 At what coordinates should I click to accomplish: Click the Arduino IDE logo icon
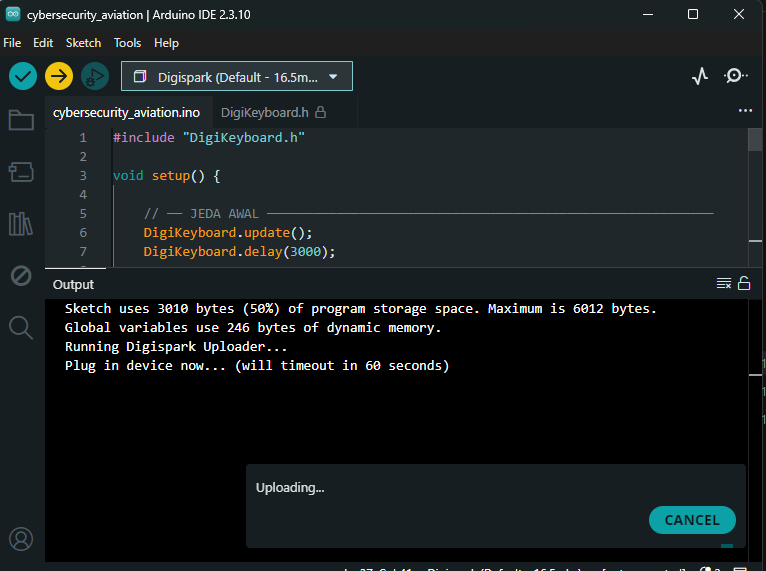point(13,14)
